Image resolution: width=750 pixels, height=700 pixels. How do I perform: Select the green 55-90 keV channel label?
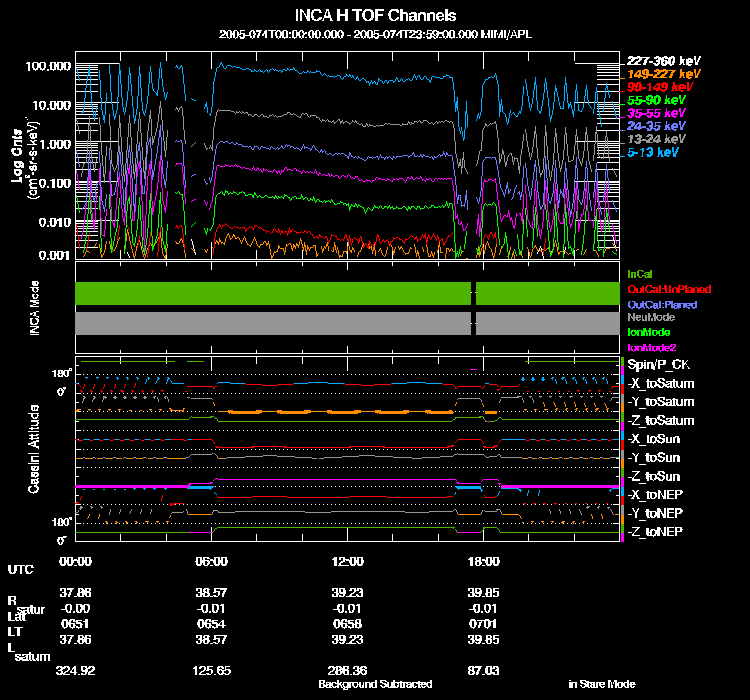(x=656, y=100)
